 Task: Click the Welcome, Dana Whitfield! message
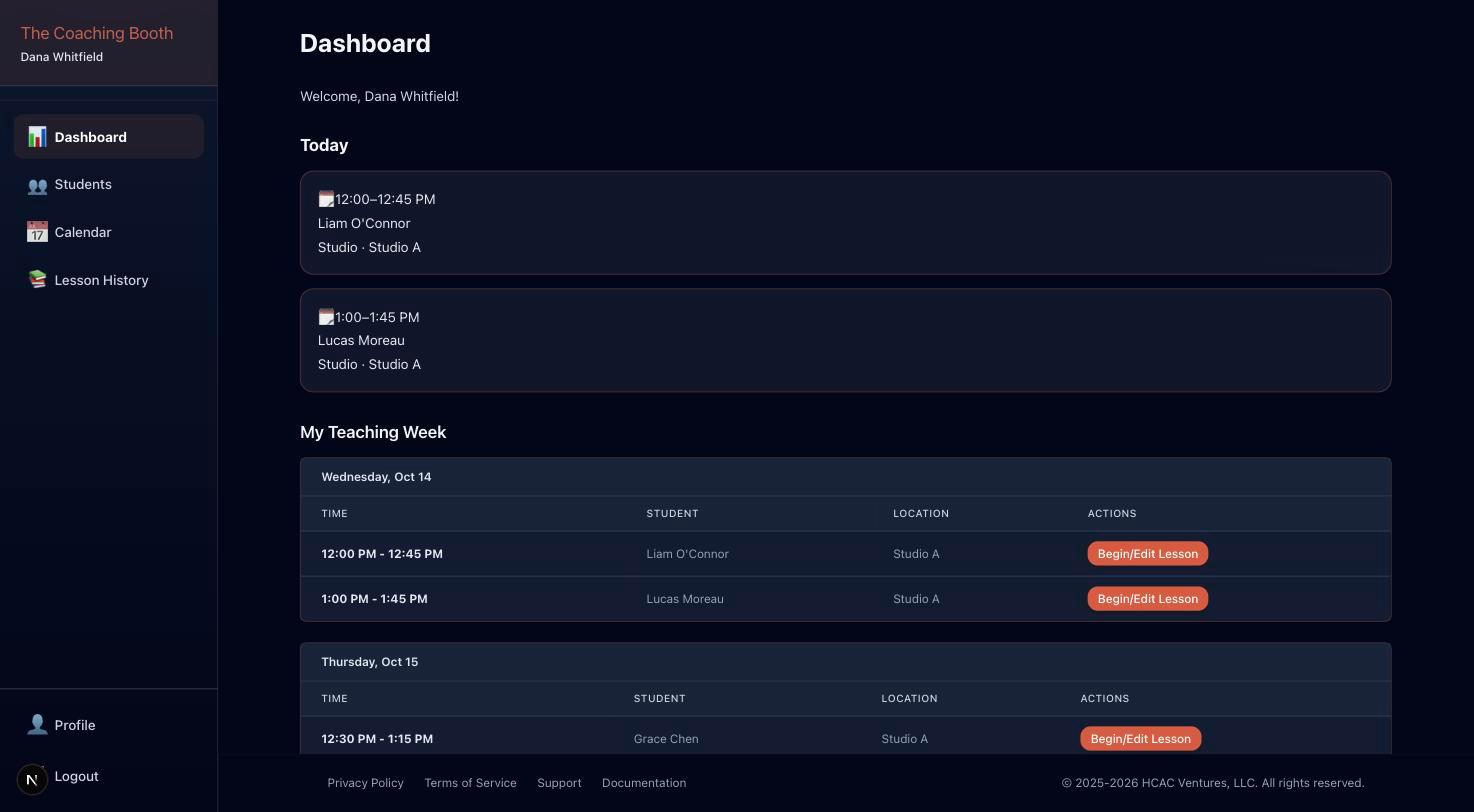[x=379, y=97]
